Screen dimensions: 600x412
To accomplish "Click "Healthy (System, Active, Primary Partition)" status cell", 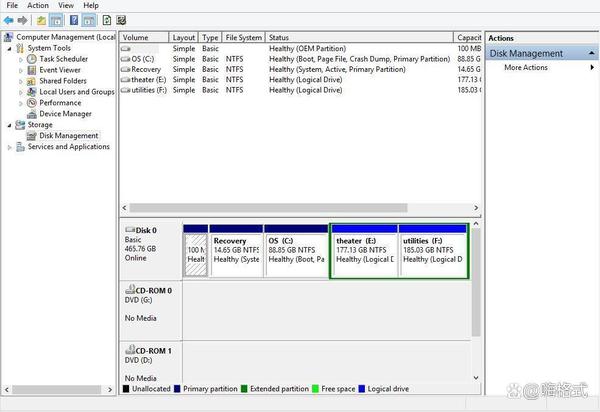I will point(337,70).
